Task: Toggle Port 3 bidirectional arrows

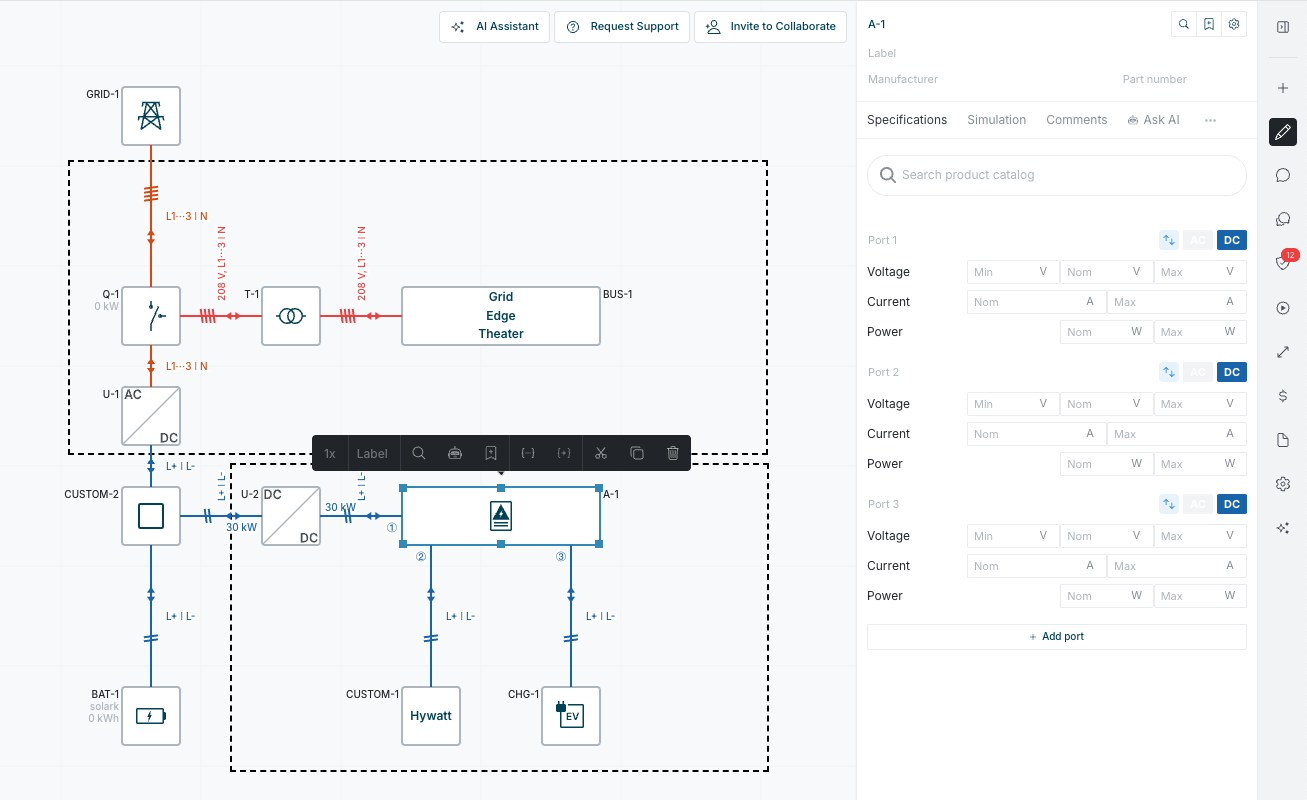Action: (1169, 504)
